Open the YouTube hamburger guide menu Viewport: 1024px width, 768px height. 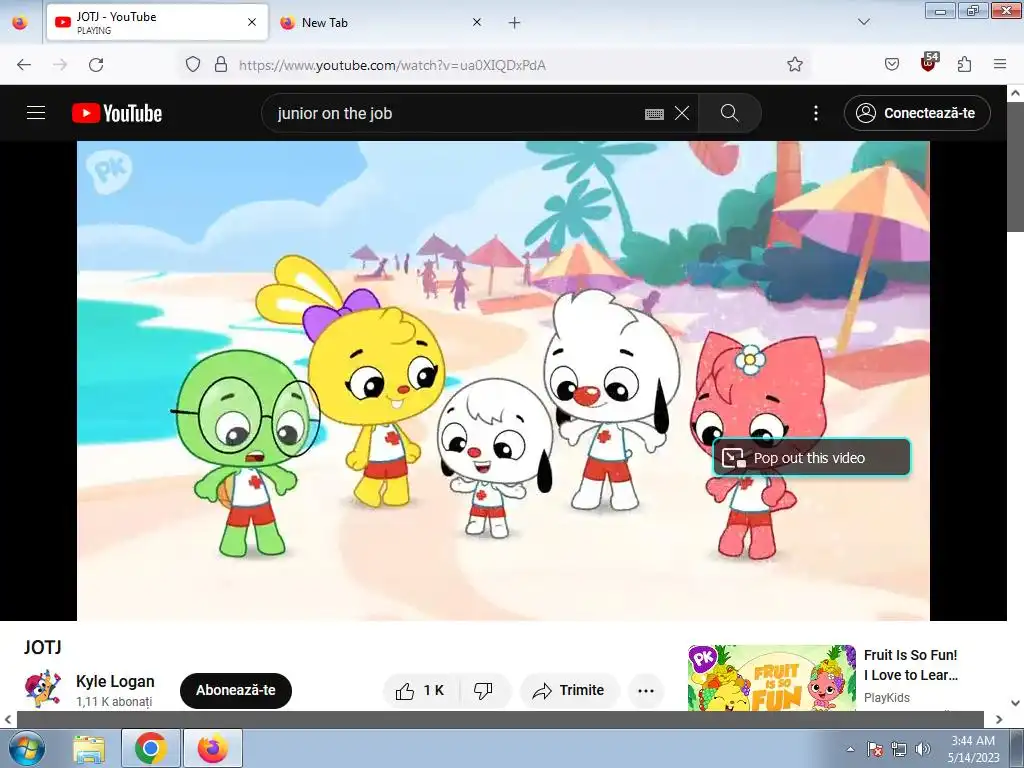click(x=36, y=113)
